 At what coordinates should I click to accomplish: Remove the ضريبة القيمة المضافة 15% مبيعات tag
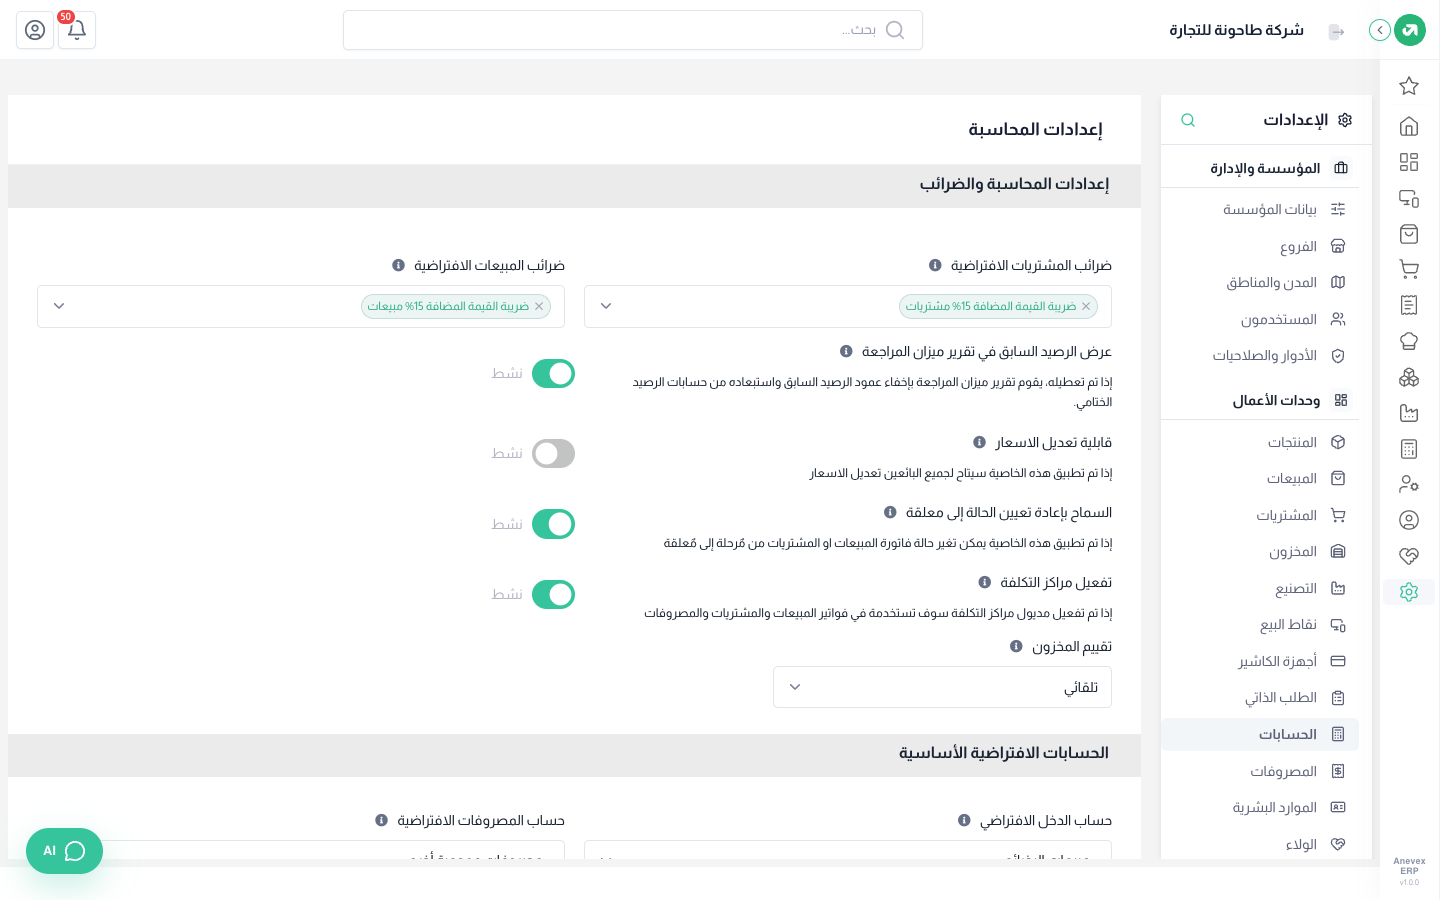(539, 306)
